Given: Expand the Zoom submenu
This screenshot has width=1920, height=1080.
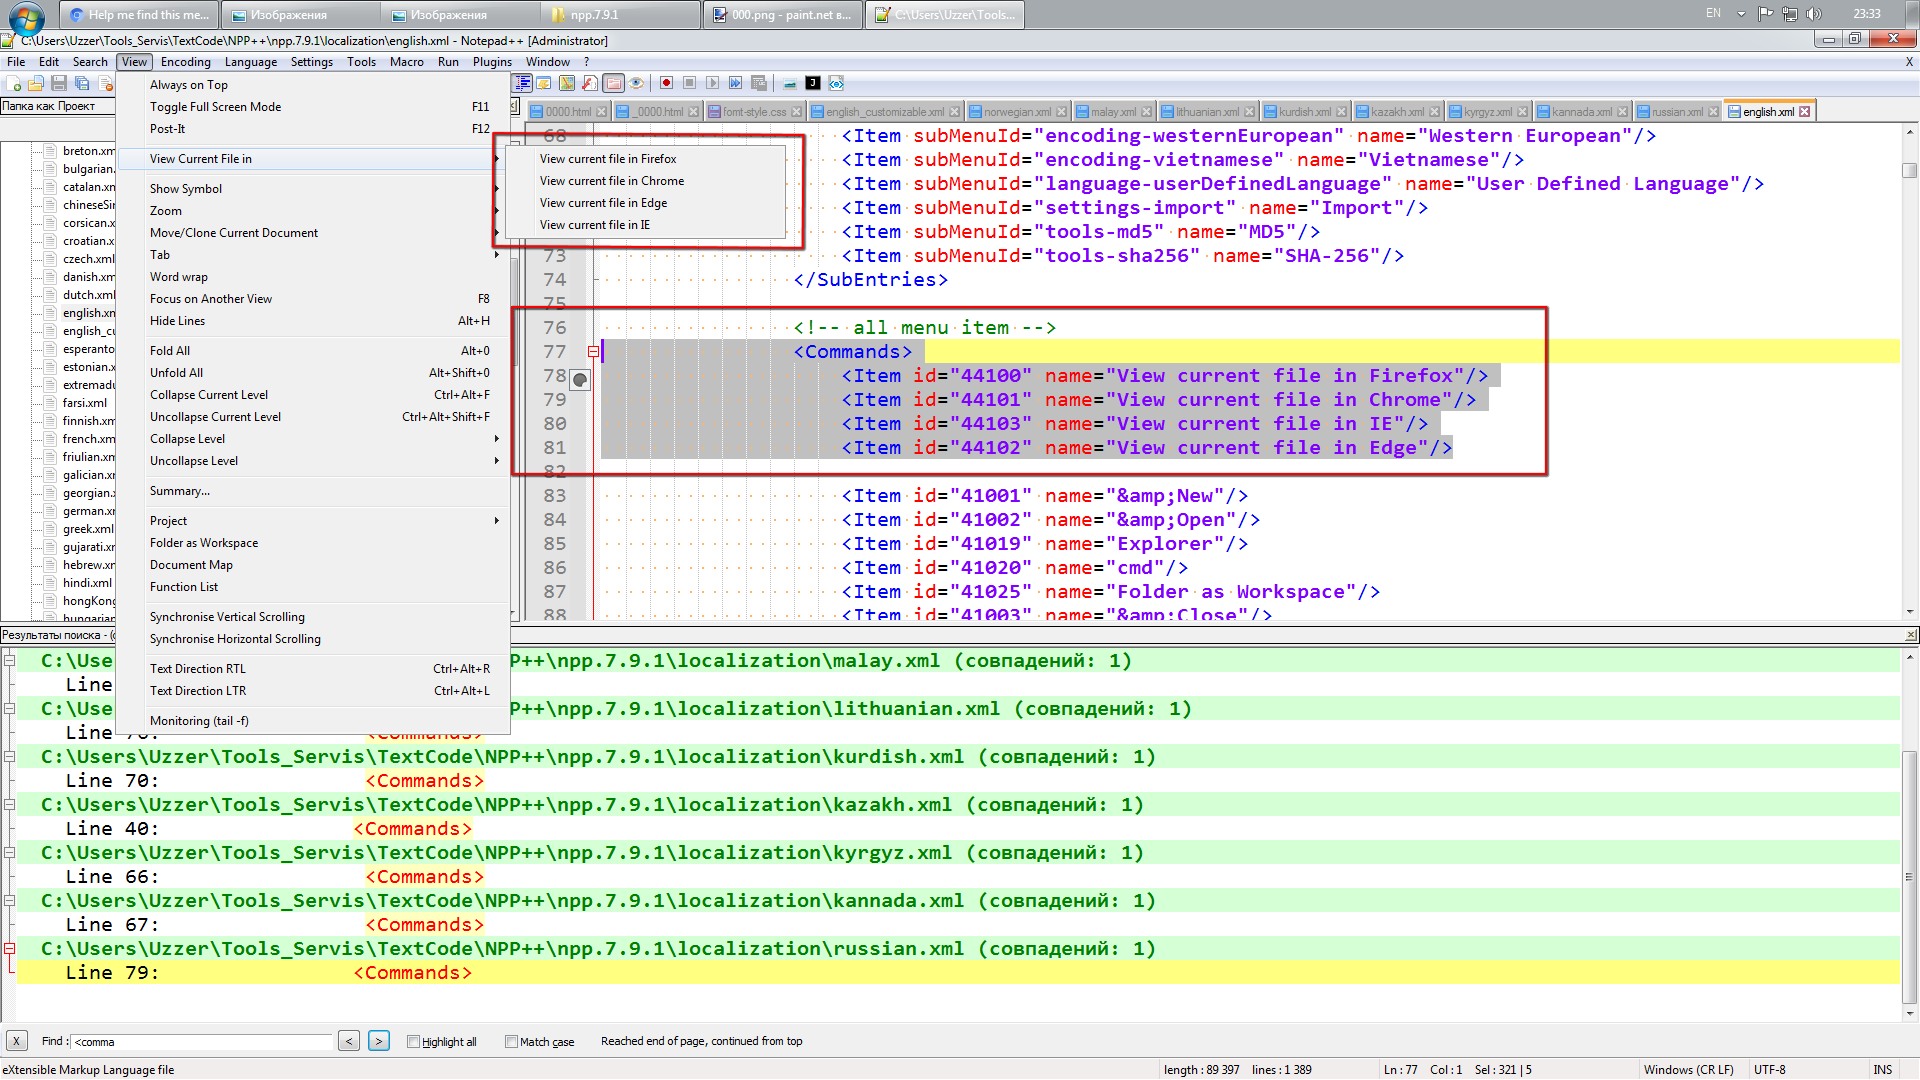Looking at the screenshot, I should [313, 211].
